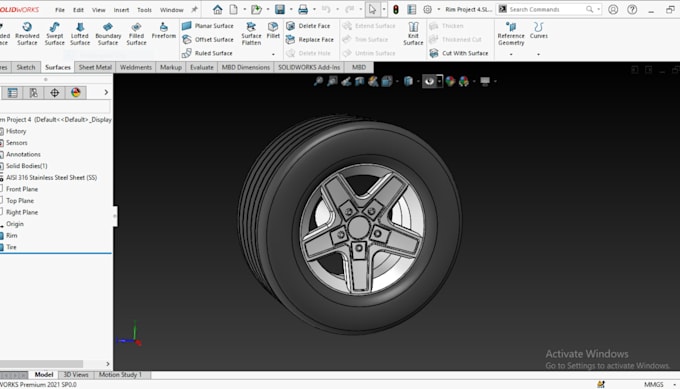The image size is (680, 389).
Task: Click the Planar Surface tool
Action: click(208, 26)
